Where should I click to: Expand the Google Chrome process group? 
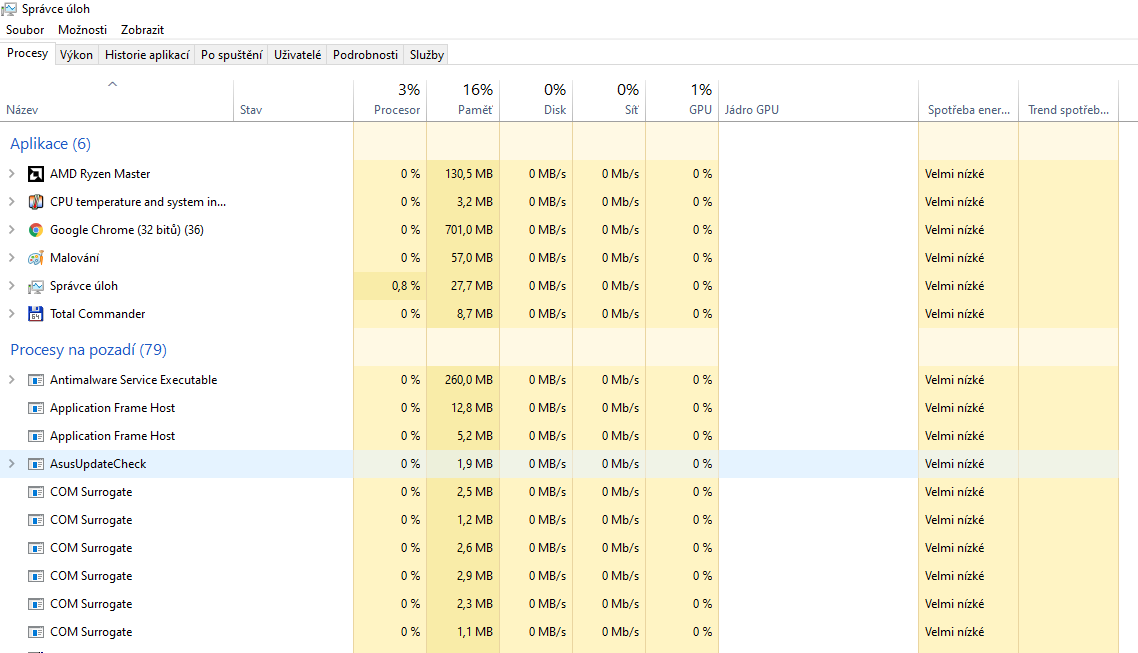coord(11,230)
